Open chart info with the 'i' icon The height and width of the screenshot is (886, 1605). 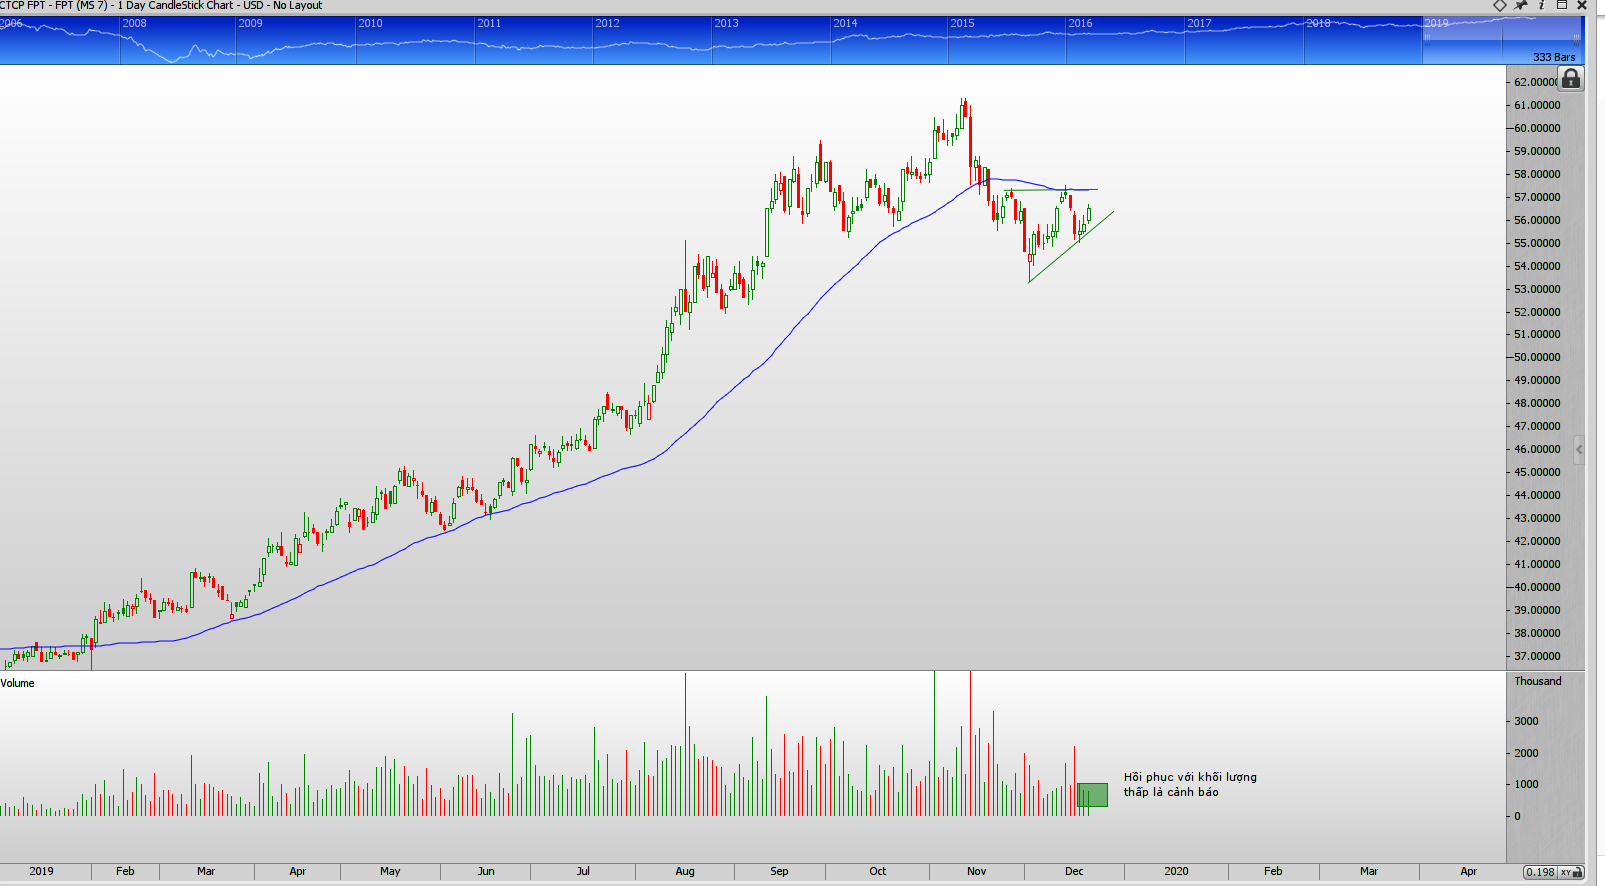[1541, 5]
